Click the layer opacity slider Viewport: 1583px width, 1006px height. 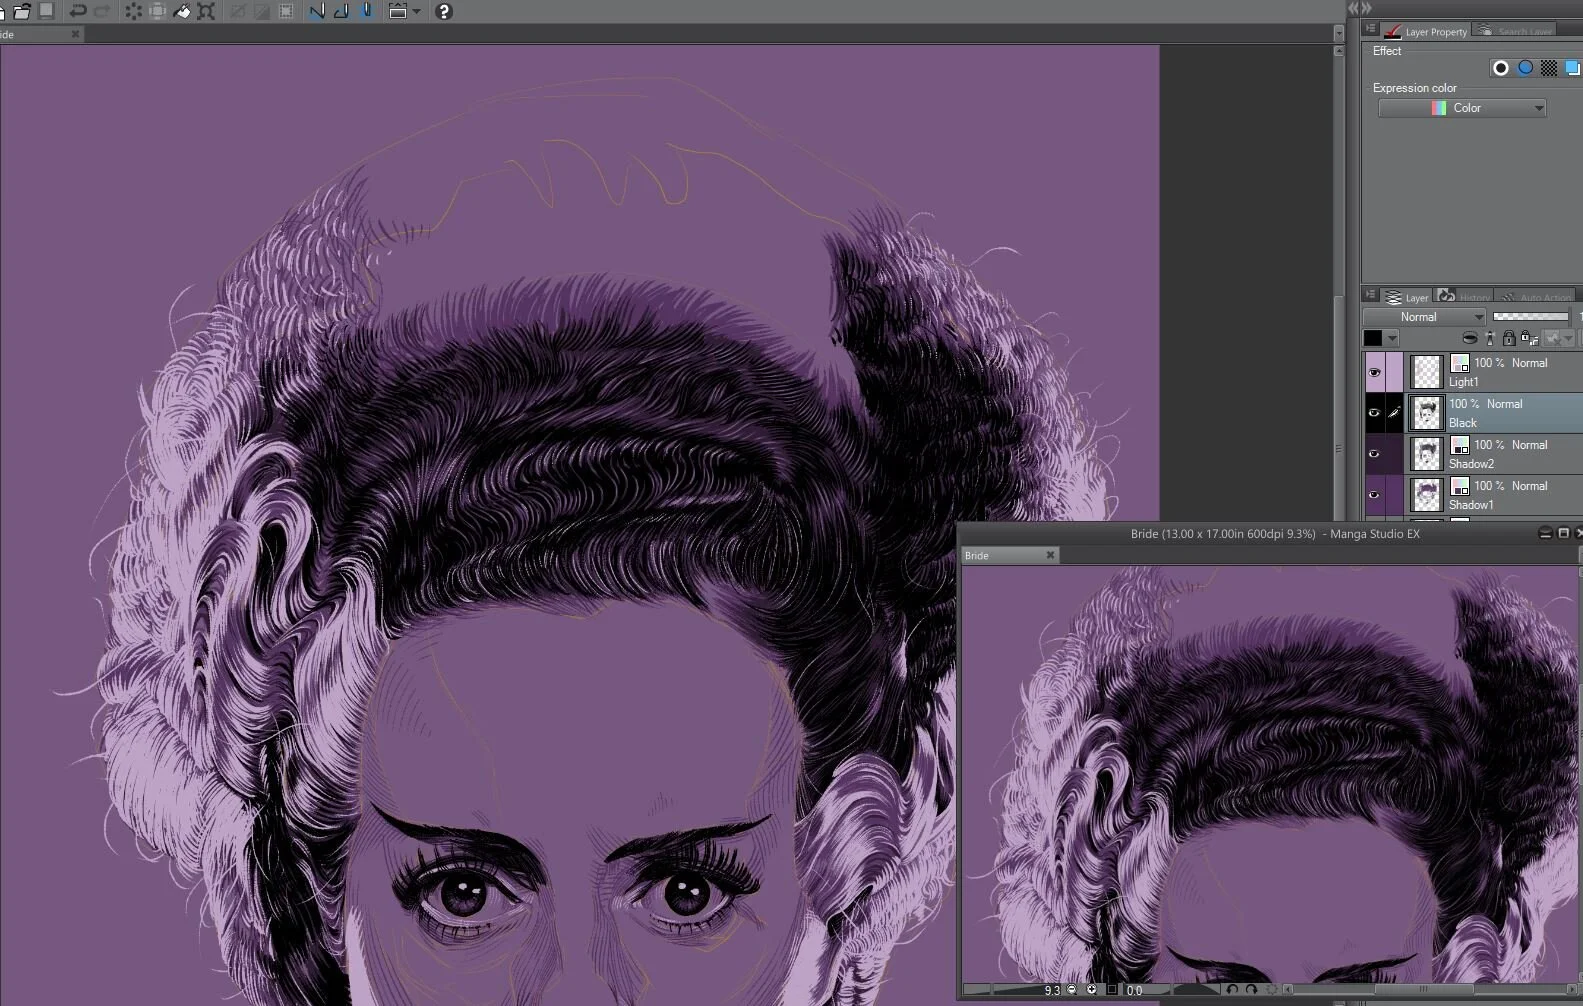tap(1531, 316)
